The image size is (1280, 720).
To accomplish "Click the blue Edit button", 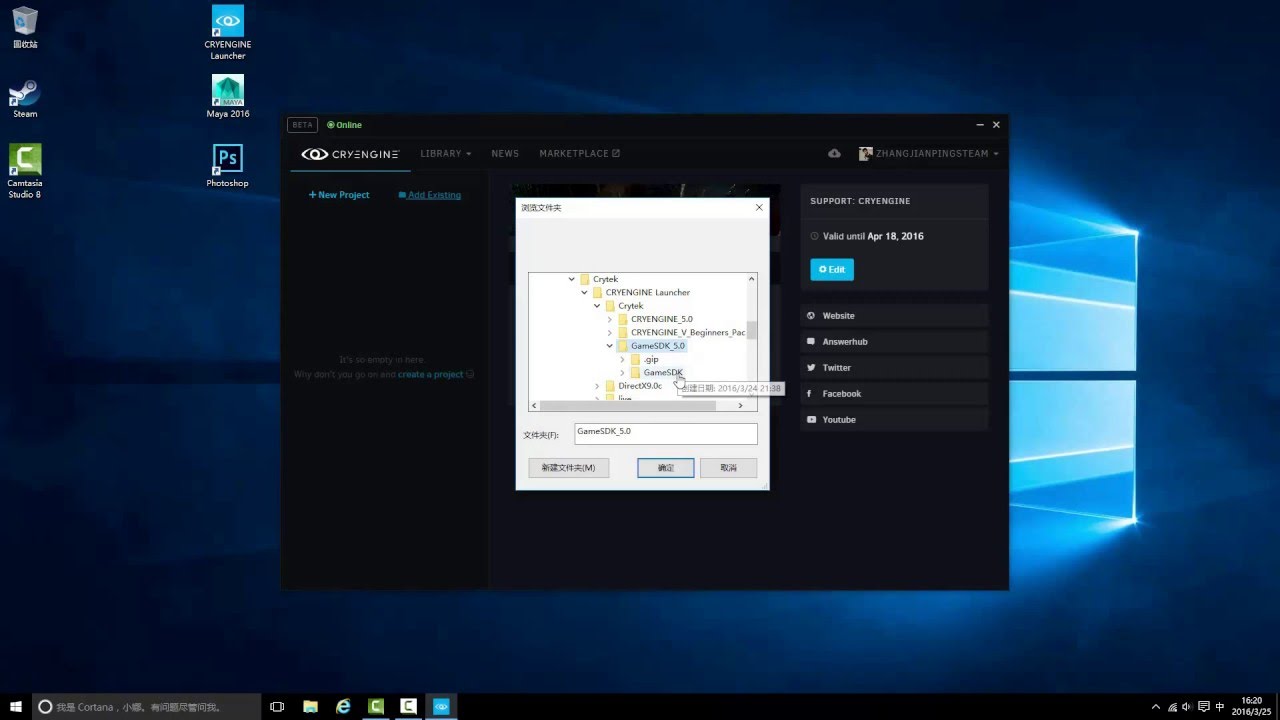I will (832, 270).
